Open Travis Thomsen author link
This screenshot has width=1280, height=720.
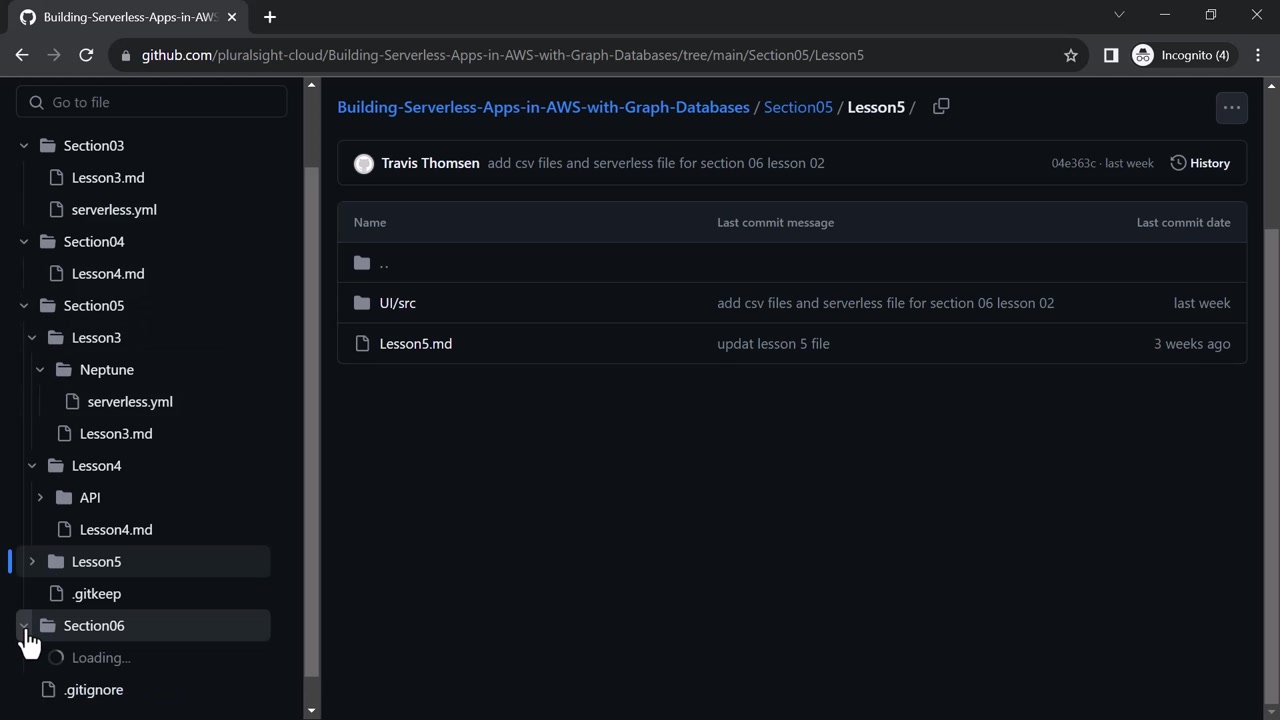click(x=430, y=163)
